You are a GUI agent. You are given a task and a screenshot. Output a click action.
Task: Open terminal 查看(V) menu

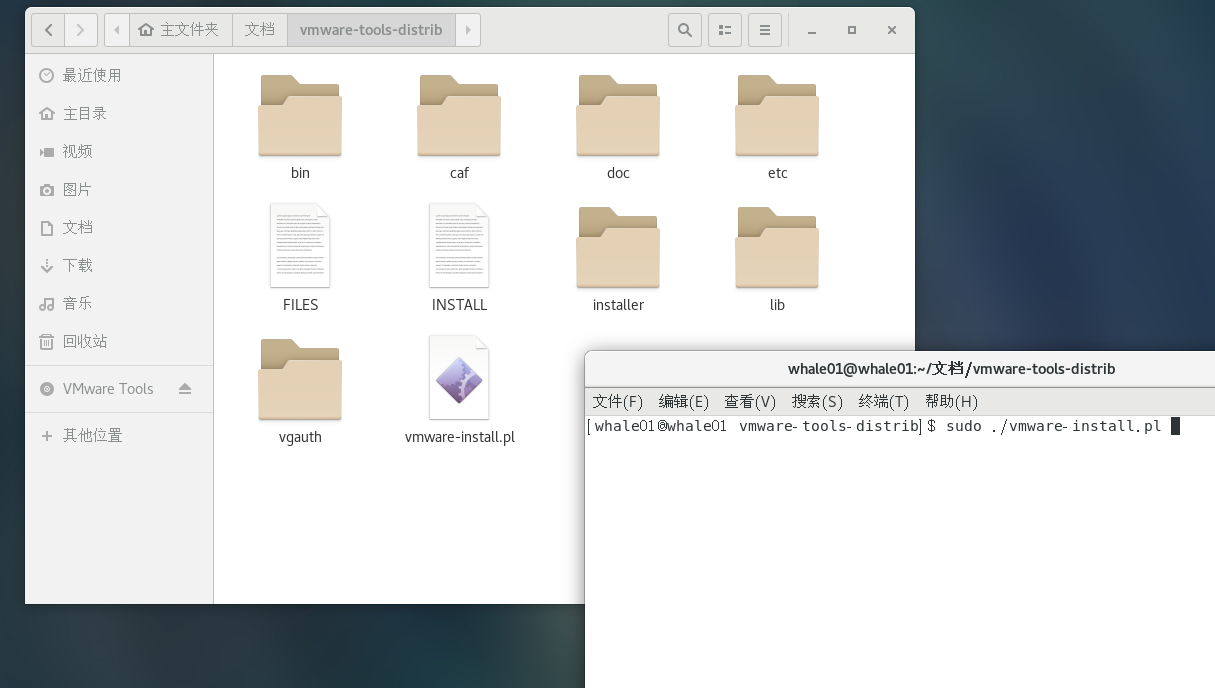[750, 402]
